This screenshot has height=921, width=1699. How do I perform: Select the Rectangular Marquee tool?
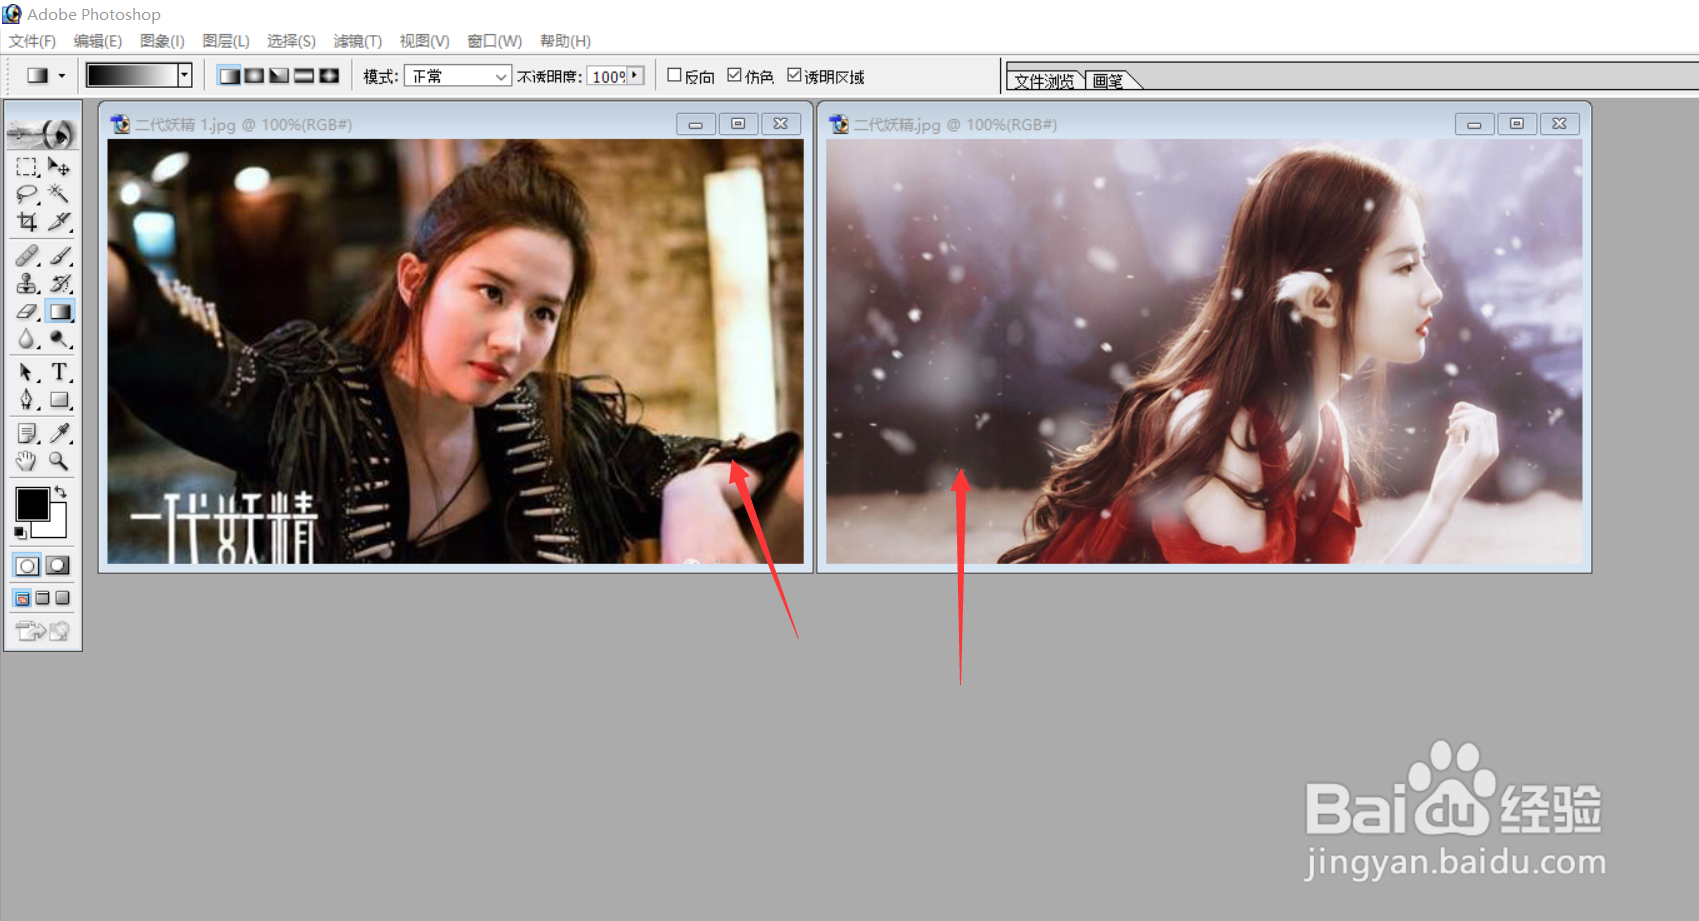pos(27,167)
